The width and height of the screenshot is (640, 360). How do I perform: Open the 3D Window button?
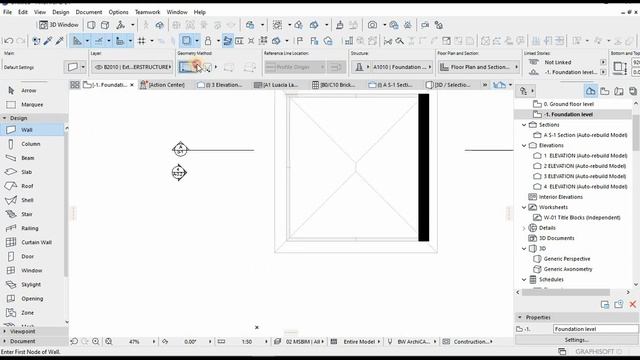(x=59, y=25)
